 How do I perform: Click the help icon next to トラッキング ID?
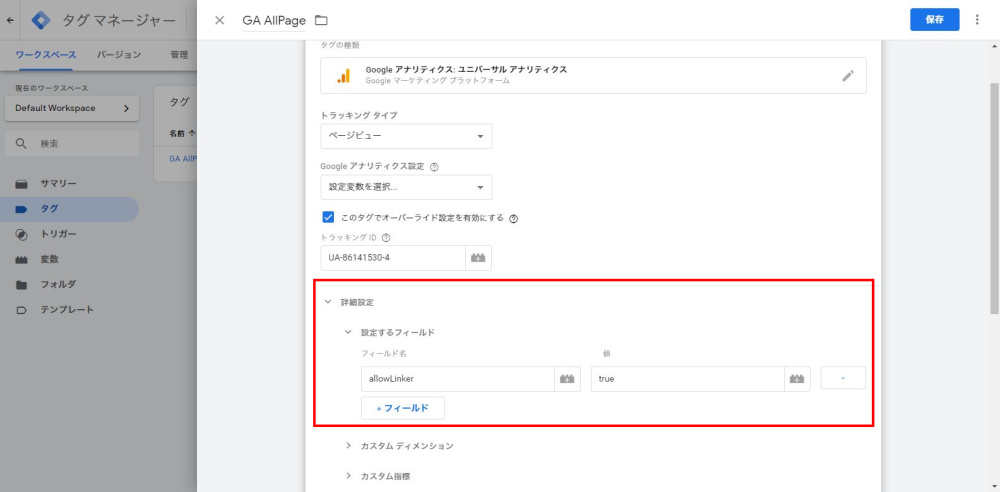pos(385,238)
